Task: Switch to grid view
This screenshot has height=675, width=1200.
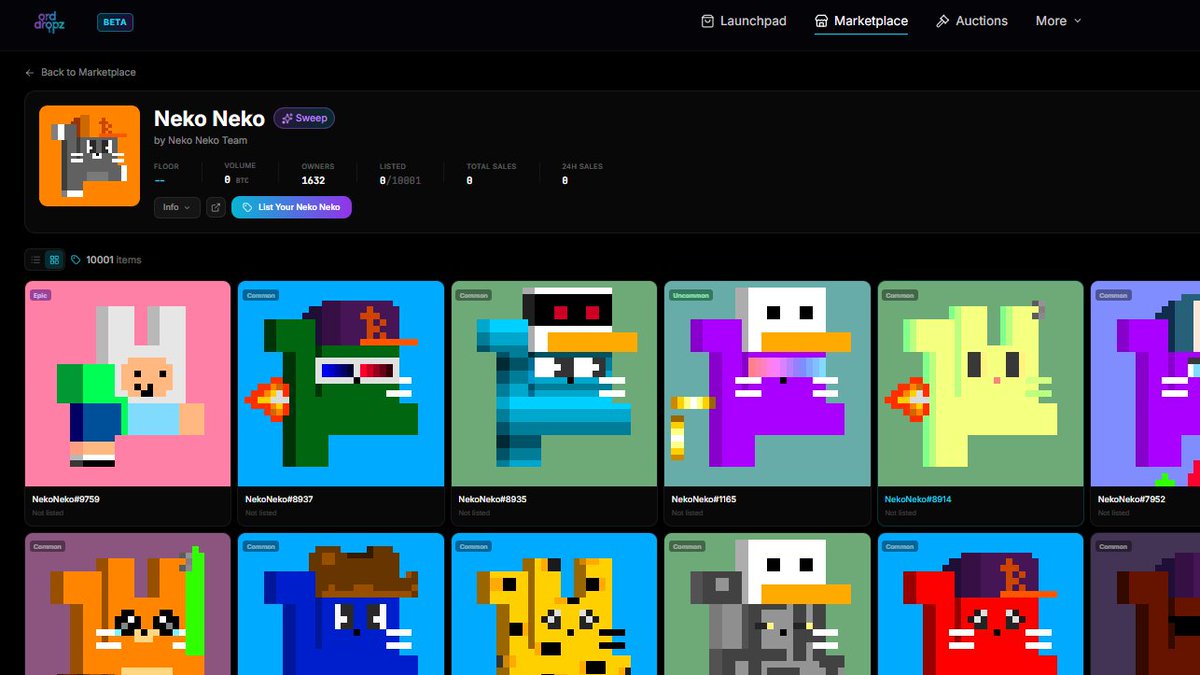Action: [54, 260]
